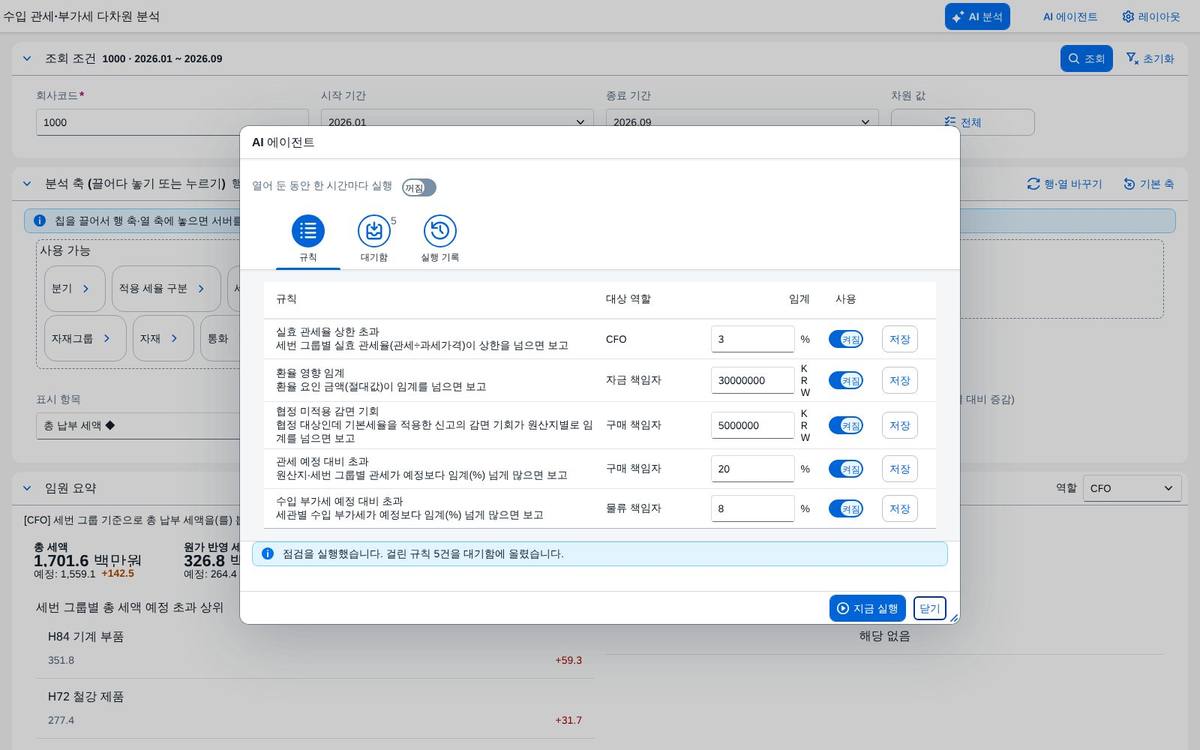Edit the threshold field showing 5000000
This screenshot has height=750, width=1200.
pyautogui.click(x=753, y=425)
